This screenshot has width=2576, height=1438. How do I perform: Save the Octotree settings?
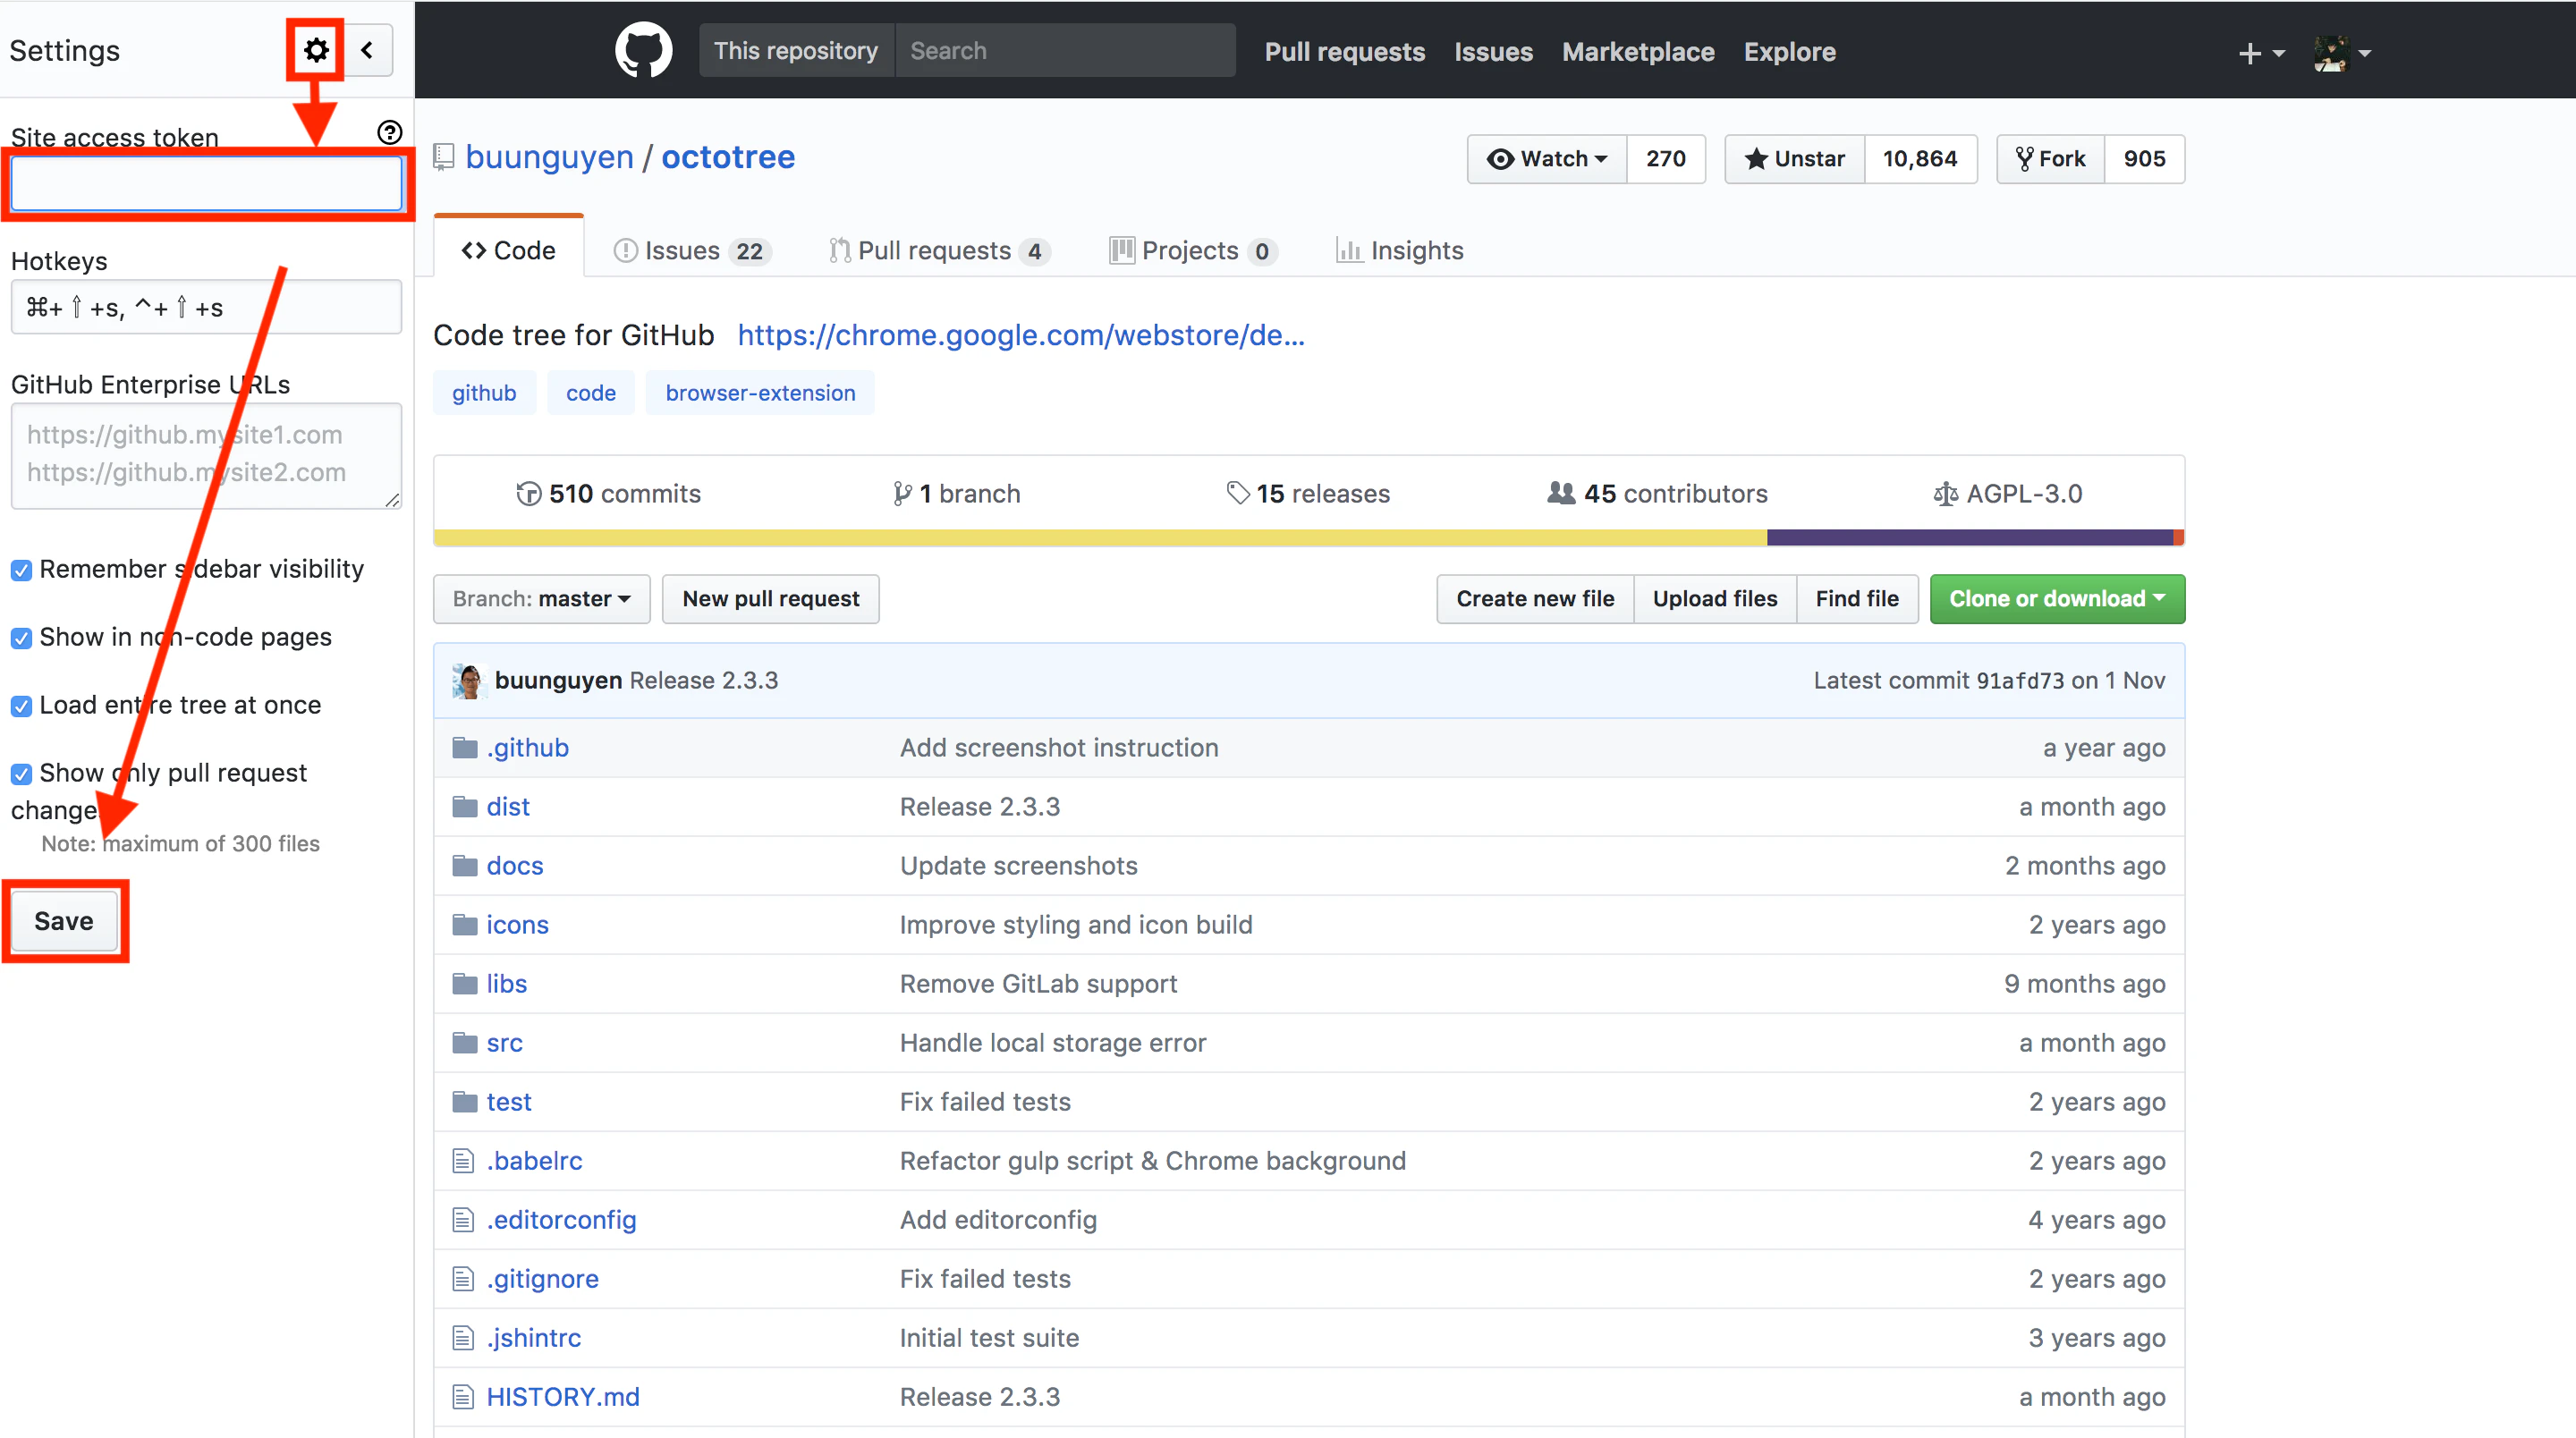point(64,920)
